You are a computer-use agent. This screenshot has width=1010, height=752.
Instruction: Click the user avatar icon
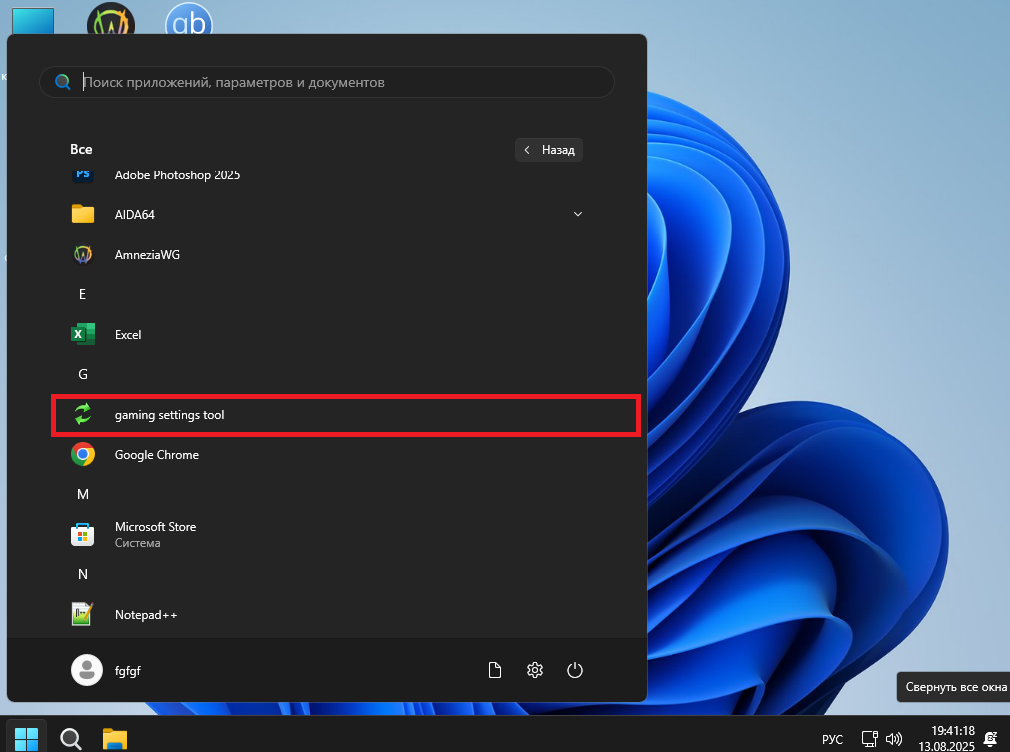coord(86,670)
